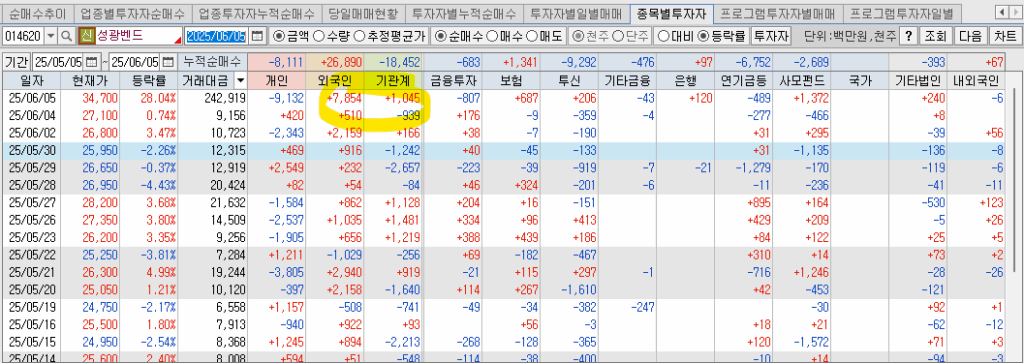1024x363 pixels.
Task: Click the 보험 column header
Action: (511, 81)
